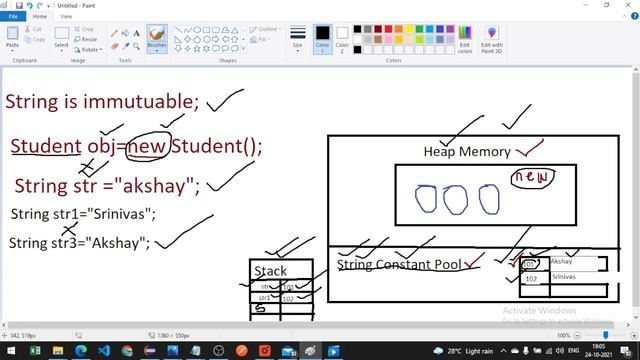This screenshot has height=360, width=640.
Task: Collapse the ribbon using the chevron
Action: 624,16
